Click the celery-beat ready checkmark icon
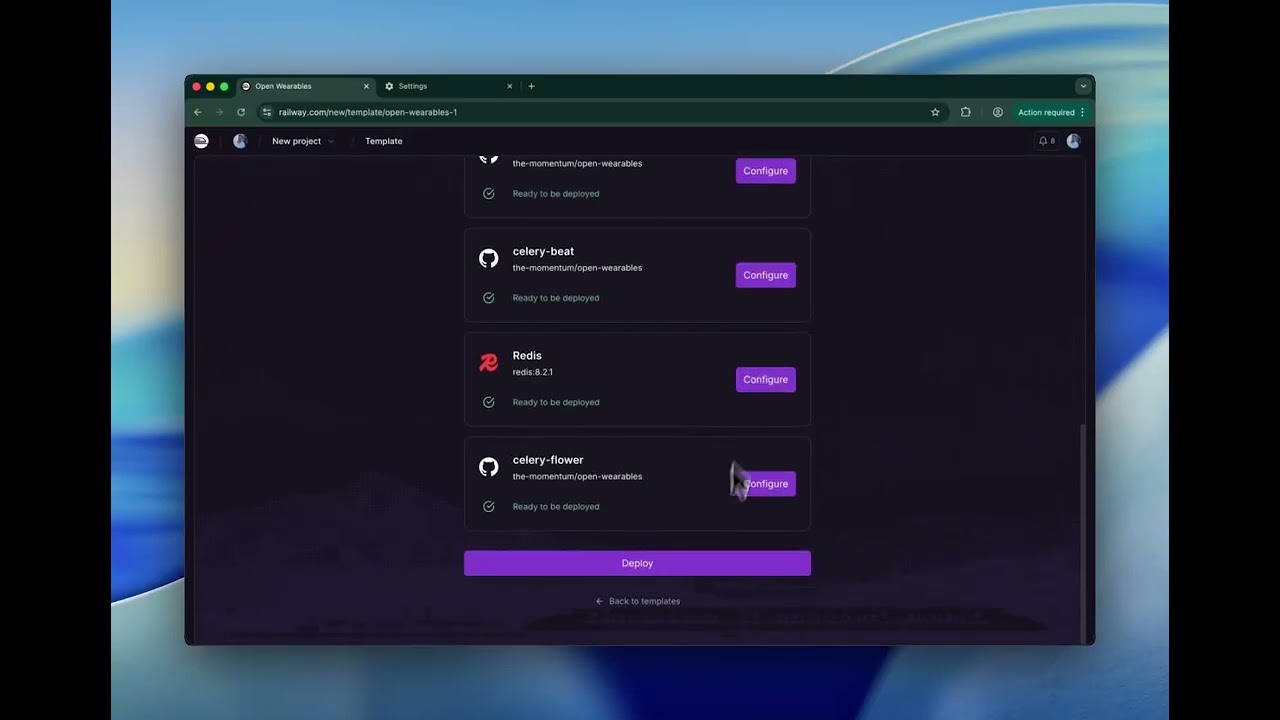This screenshot has height=720, width=1280. (488, 298)
